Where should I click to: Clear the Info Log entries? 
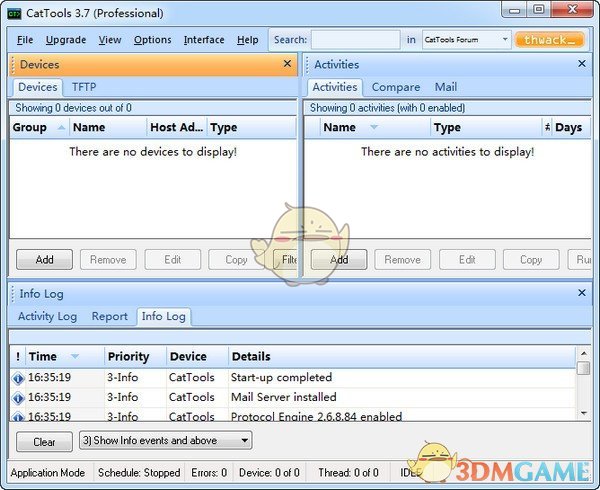pos(44,442)
